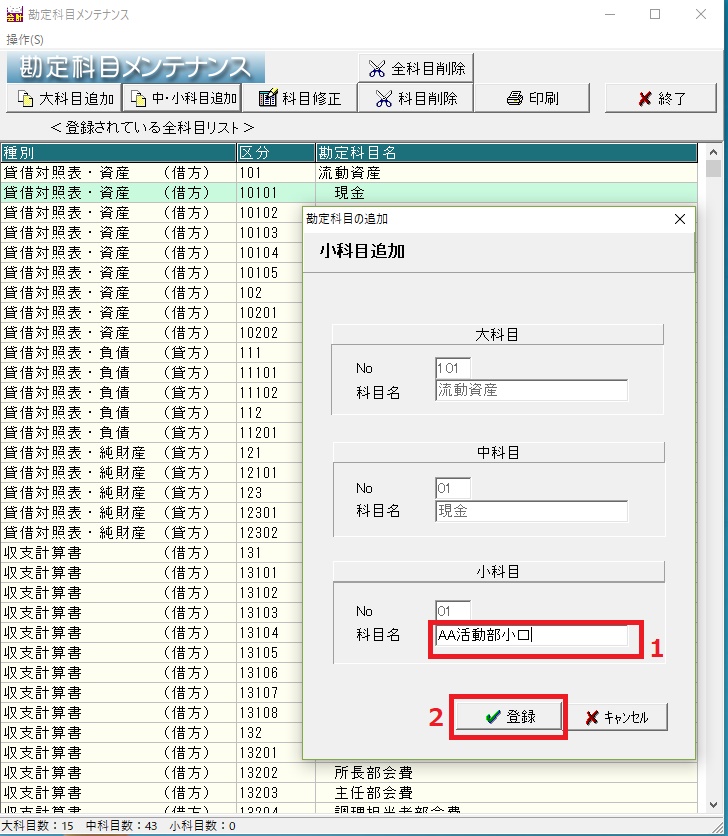This screenshot has height=836, width=728.
Task: Click the 中科目 科目名 field 現金
Action: coord(532,511)
